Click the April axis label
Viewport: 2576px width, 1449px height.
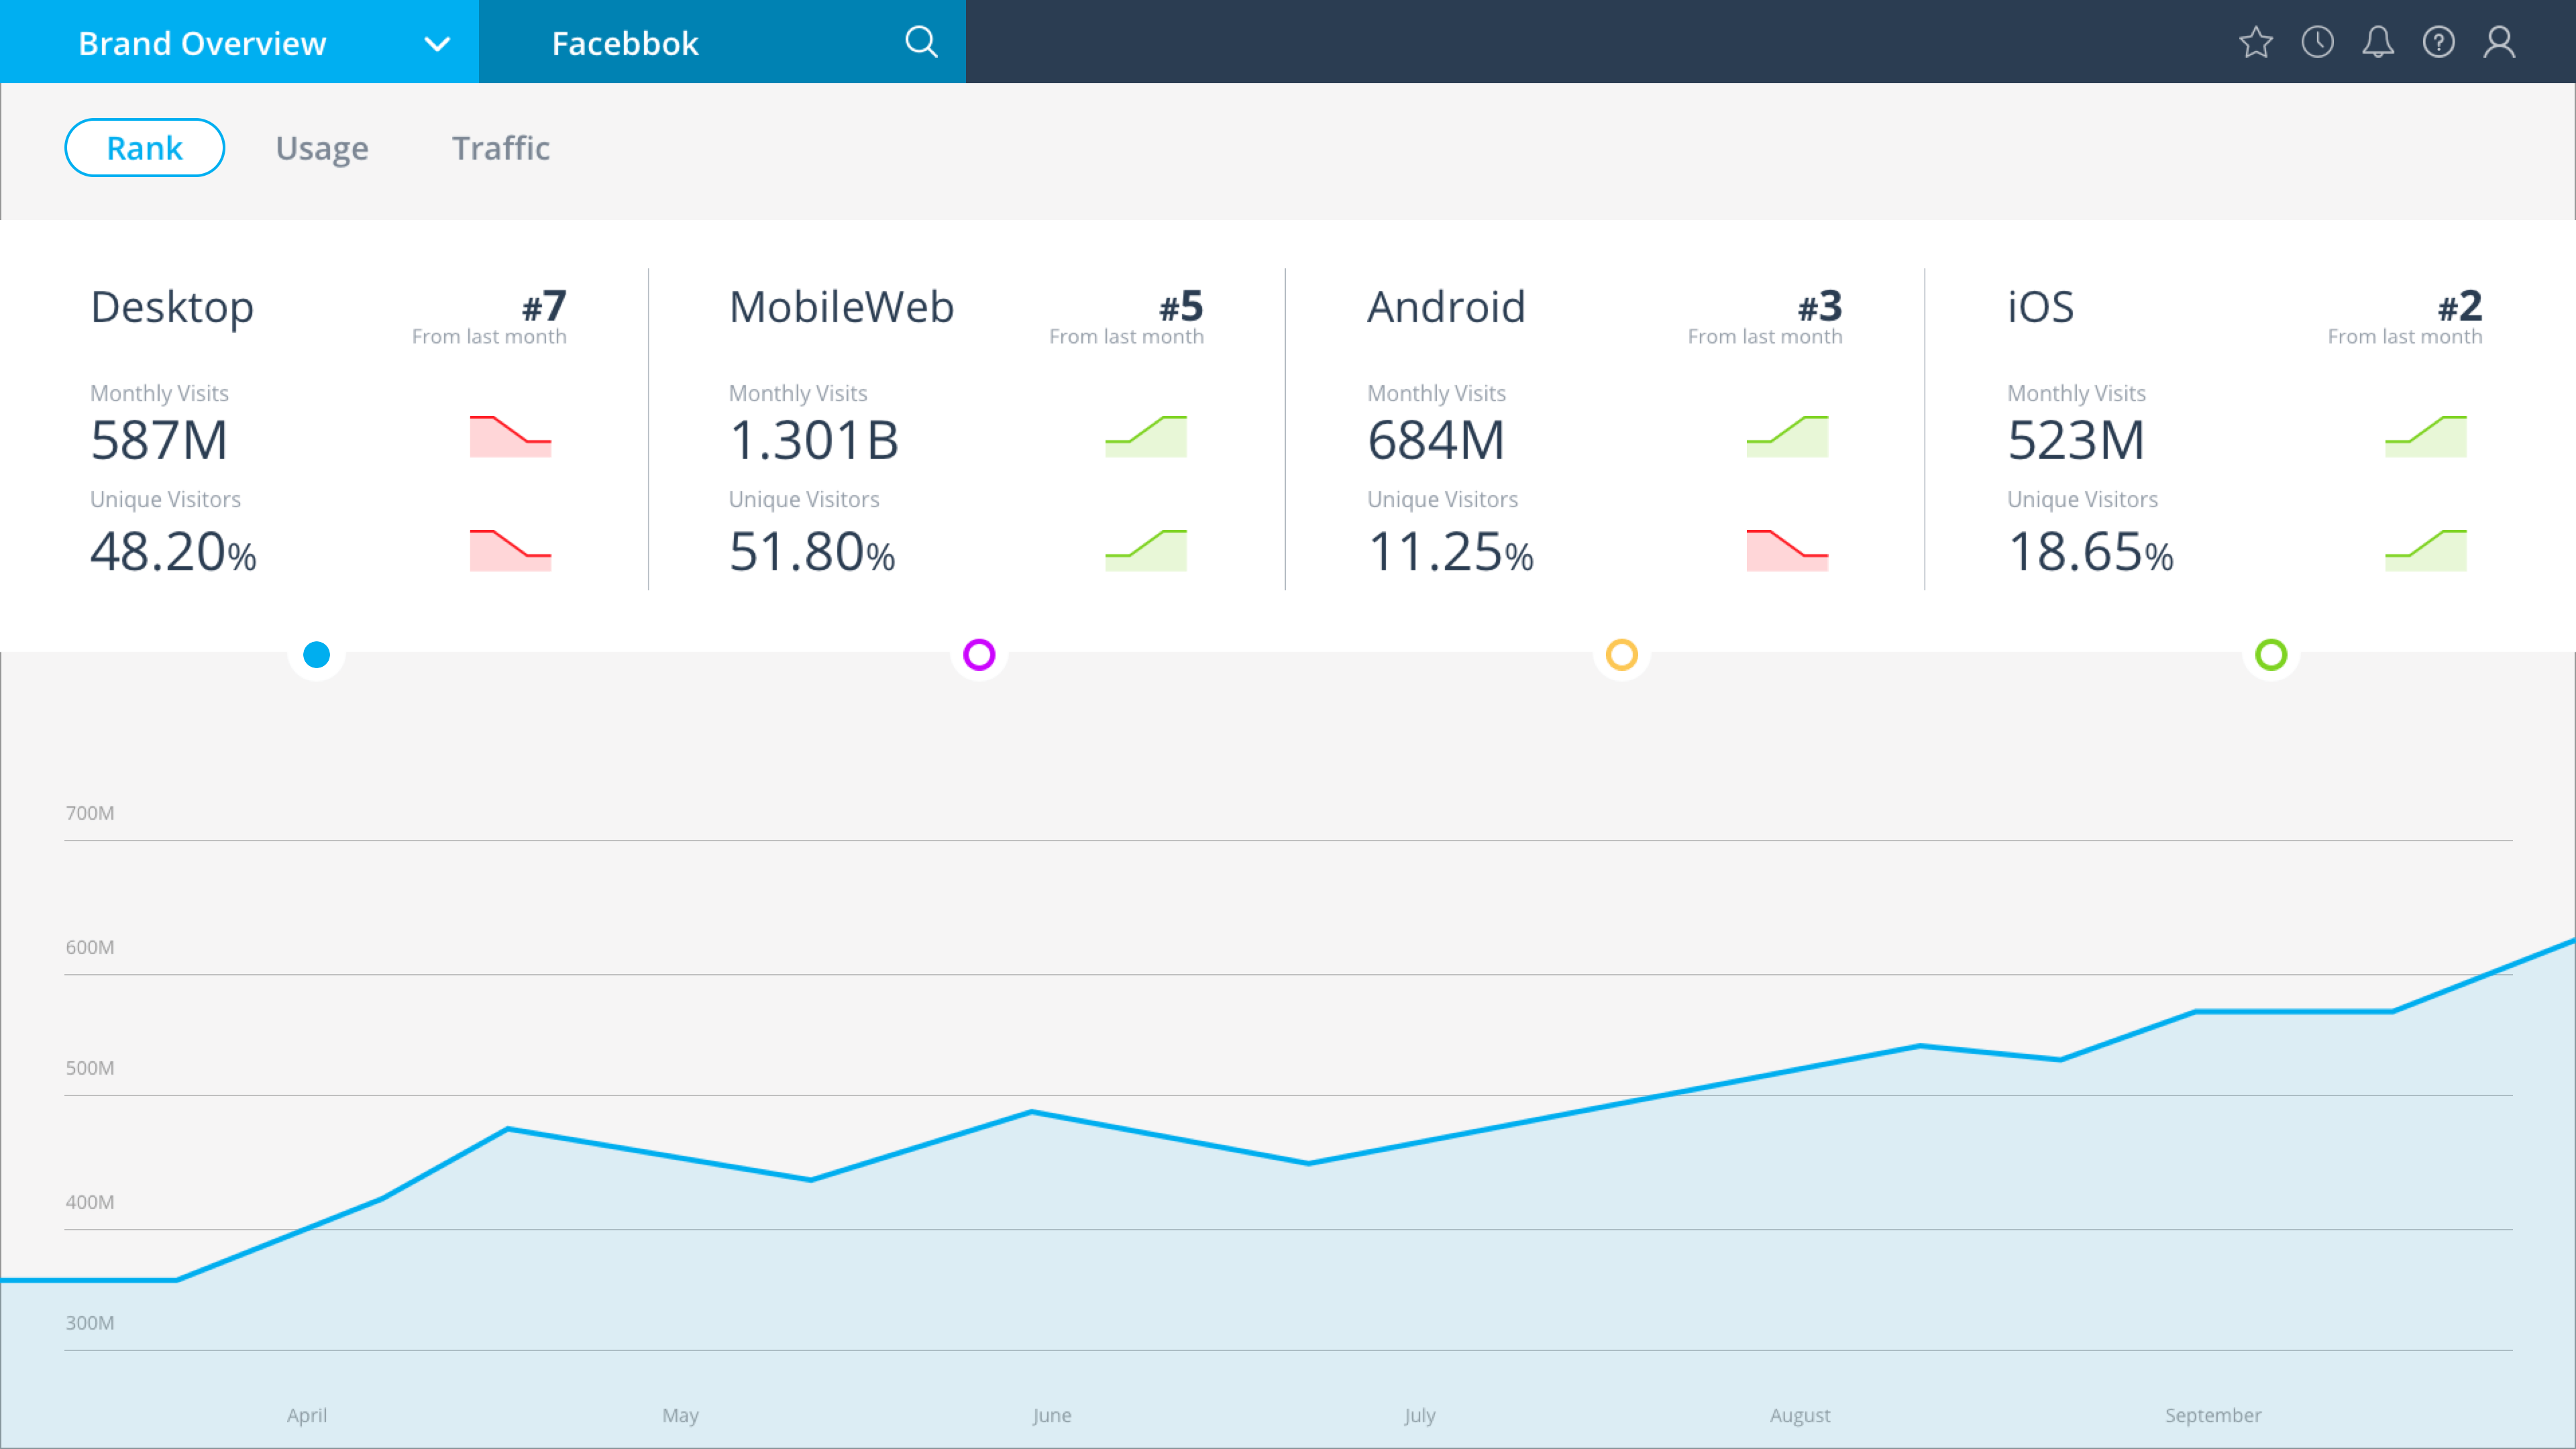307,1415
